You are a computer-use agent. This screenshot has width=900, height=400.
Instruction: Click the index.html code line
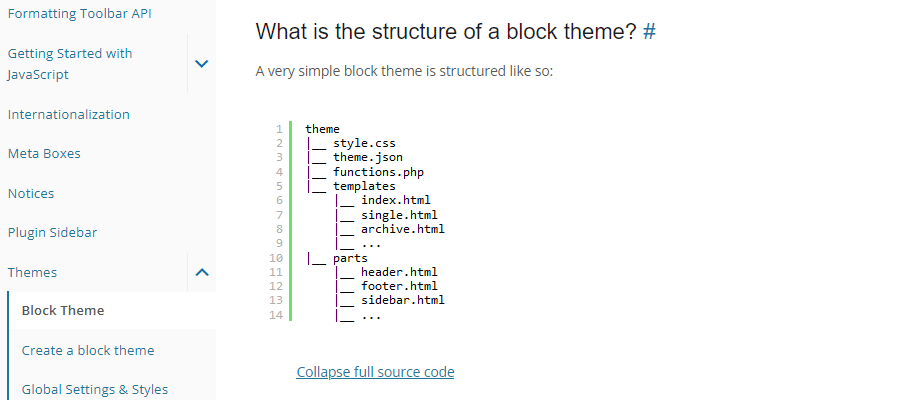[x=396, y=200]
